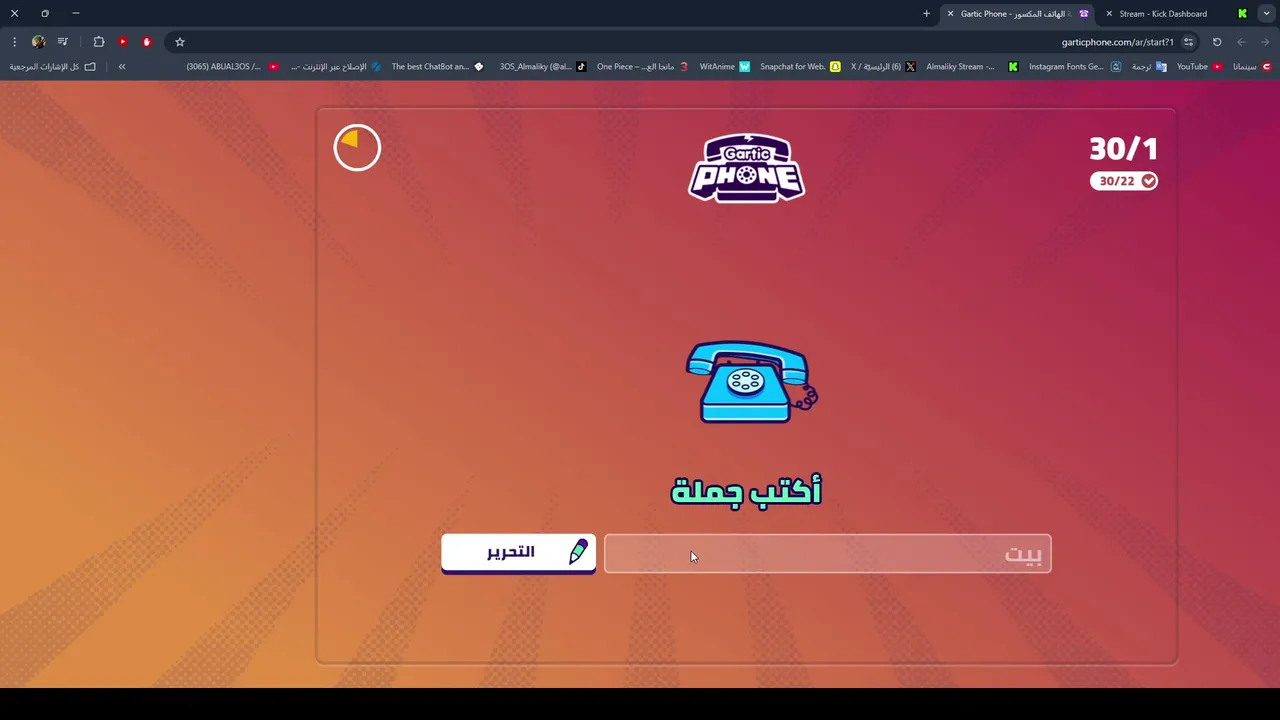Open The best ChatBot bookmark
1280x720 pixels.
(x=437, y=67)
